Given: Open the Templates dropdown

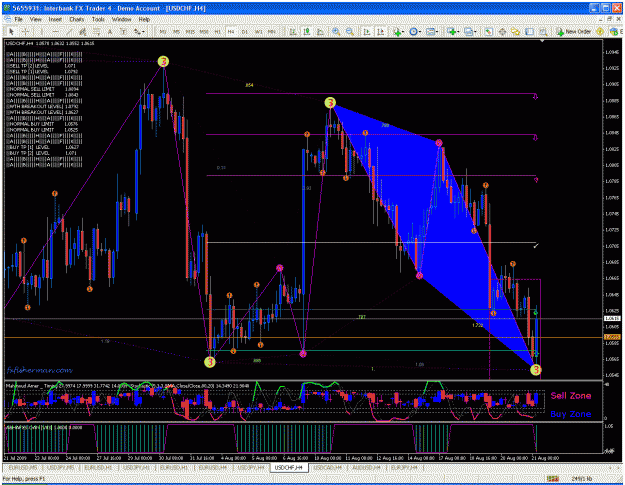Looking at the screenshot, I should 432,31.
